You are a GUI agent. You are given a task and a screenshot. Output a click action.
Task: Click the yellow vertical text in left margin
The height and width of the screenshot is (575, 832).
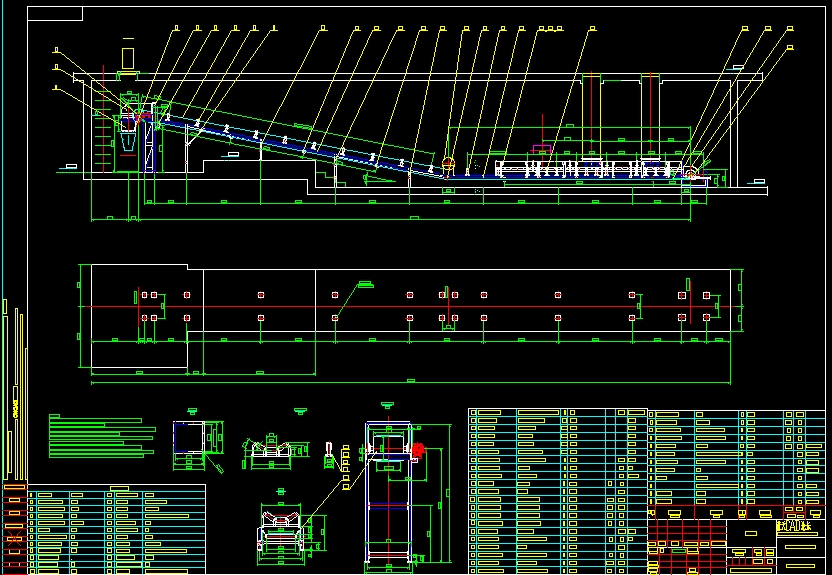[x=15, y=408]
